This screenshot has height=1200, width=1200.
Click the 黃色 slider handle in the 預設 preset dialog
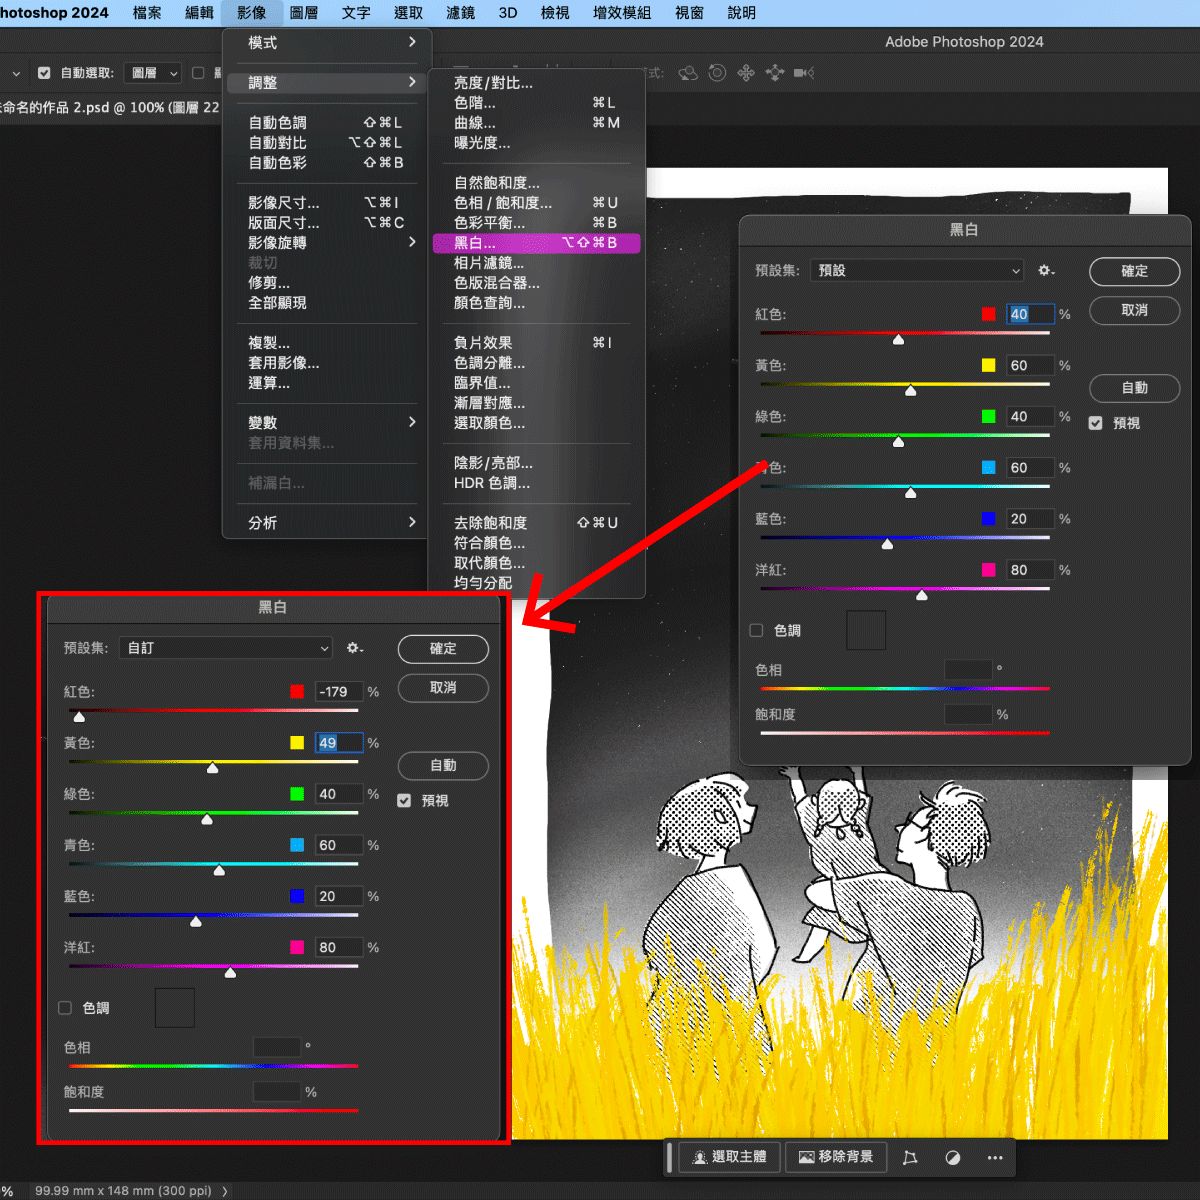pos(910,390)
